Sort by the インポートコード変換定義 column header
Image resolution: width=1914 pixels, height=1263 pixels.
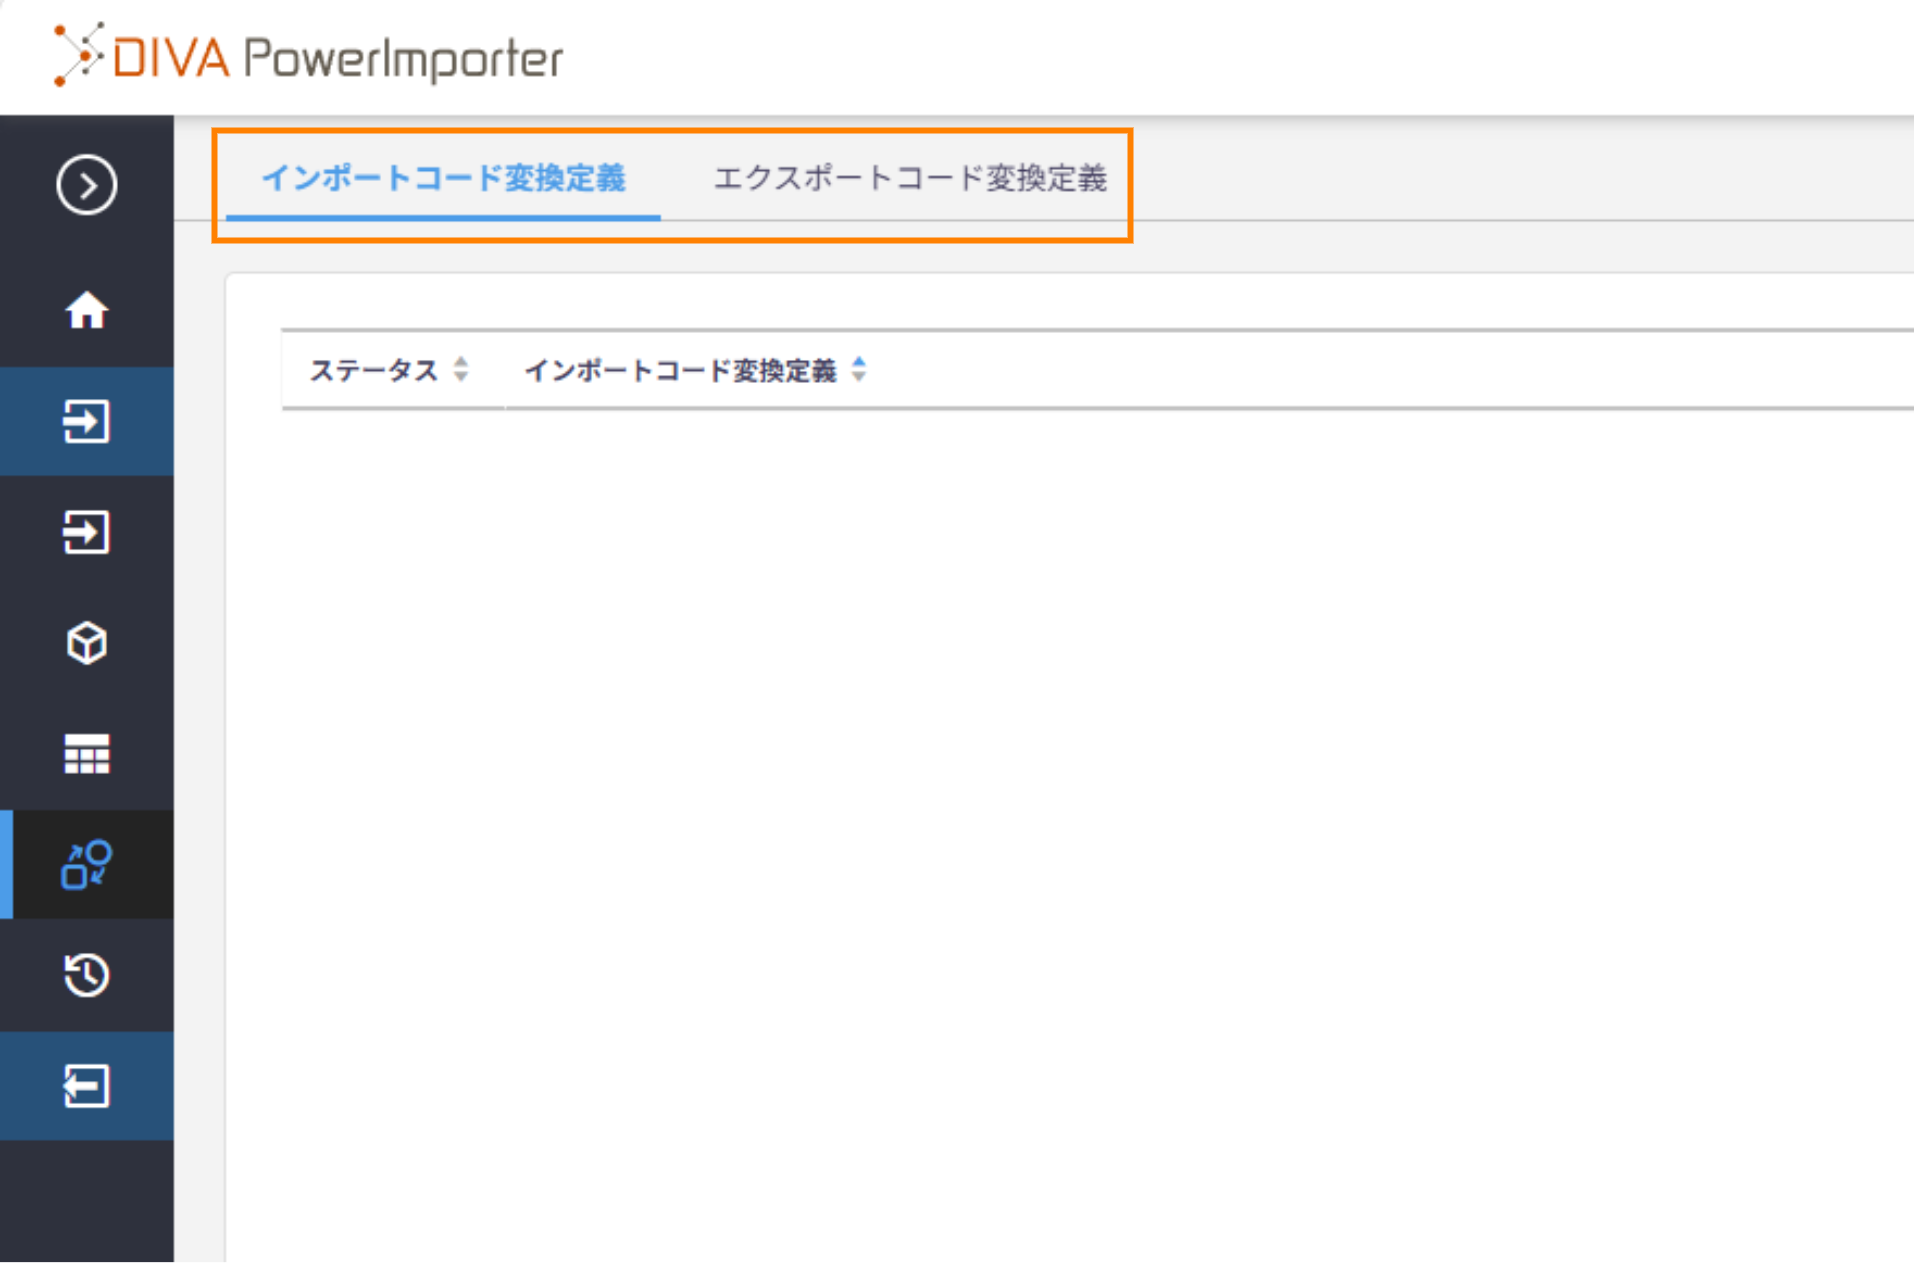680,371
